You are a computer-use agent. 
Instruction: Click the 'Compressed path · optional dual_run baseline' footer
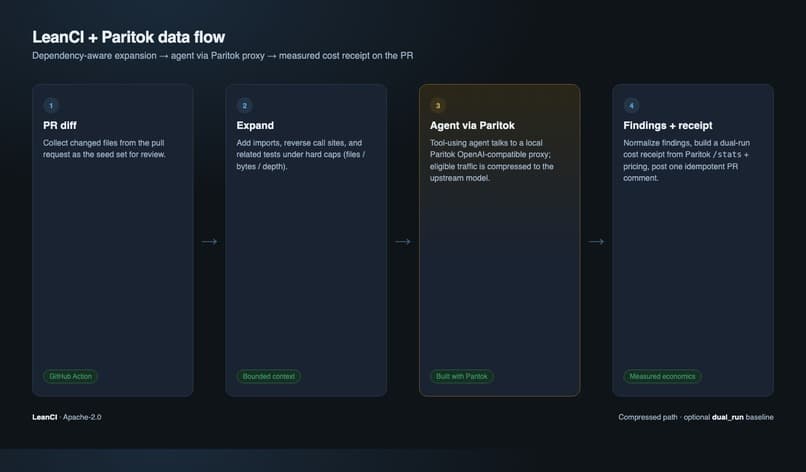pyautogui.click(x=696, y=417)
